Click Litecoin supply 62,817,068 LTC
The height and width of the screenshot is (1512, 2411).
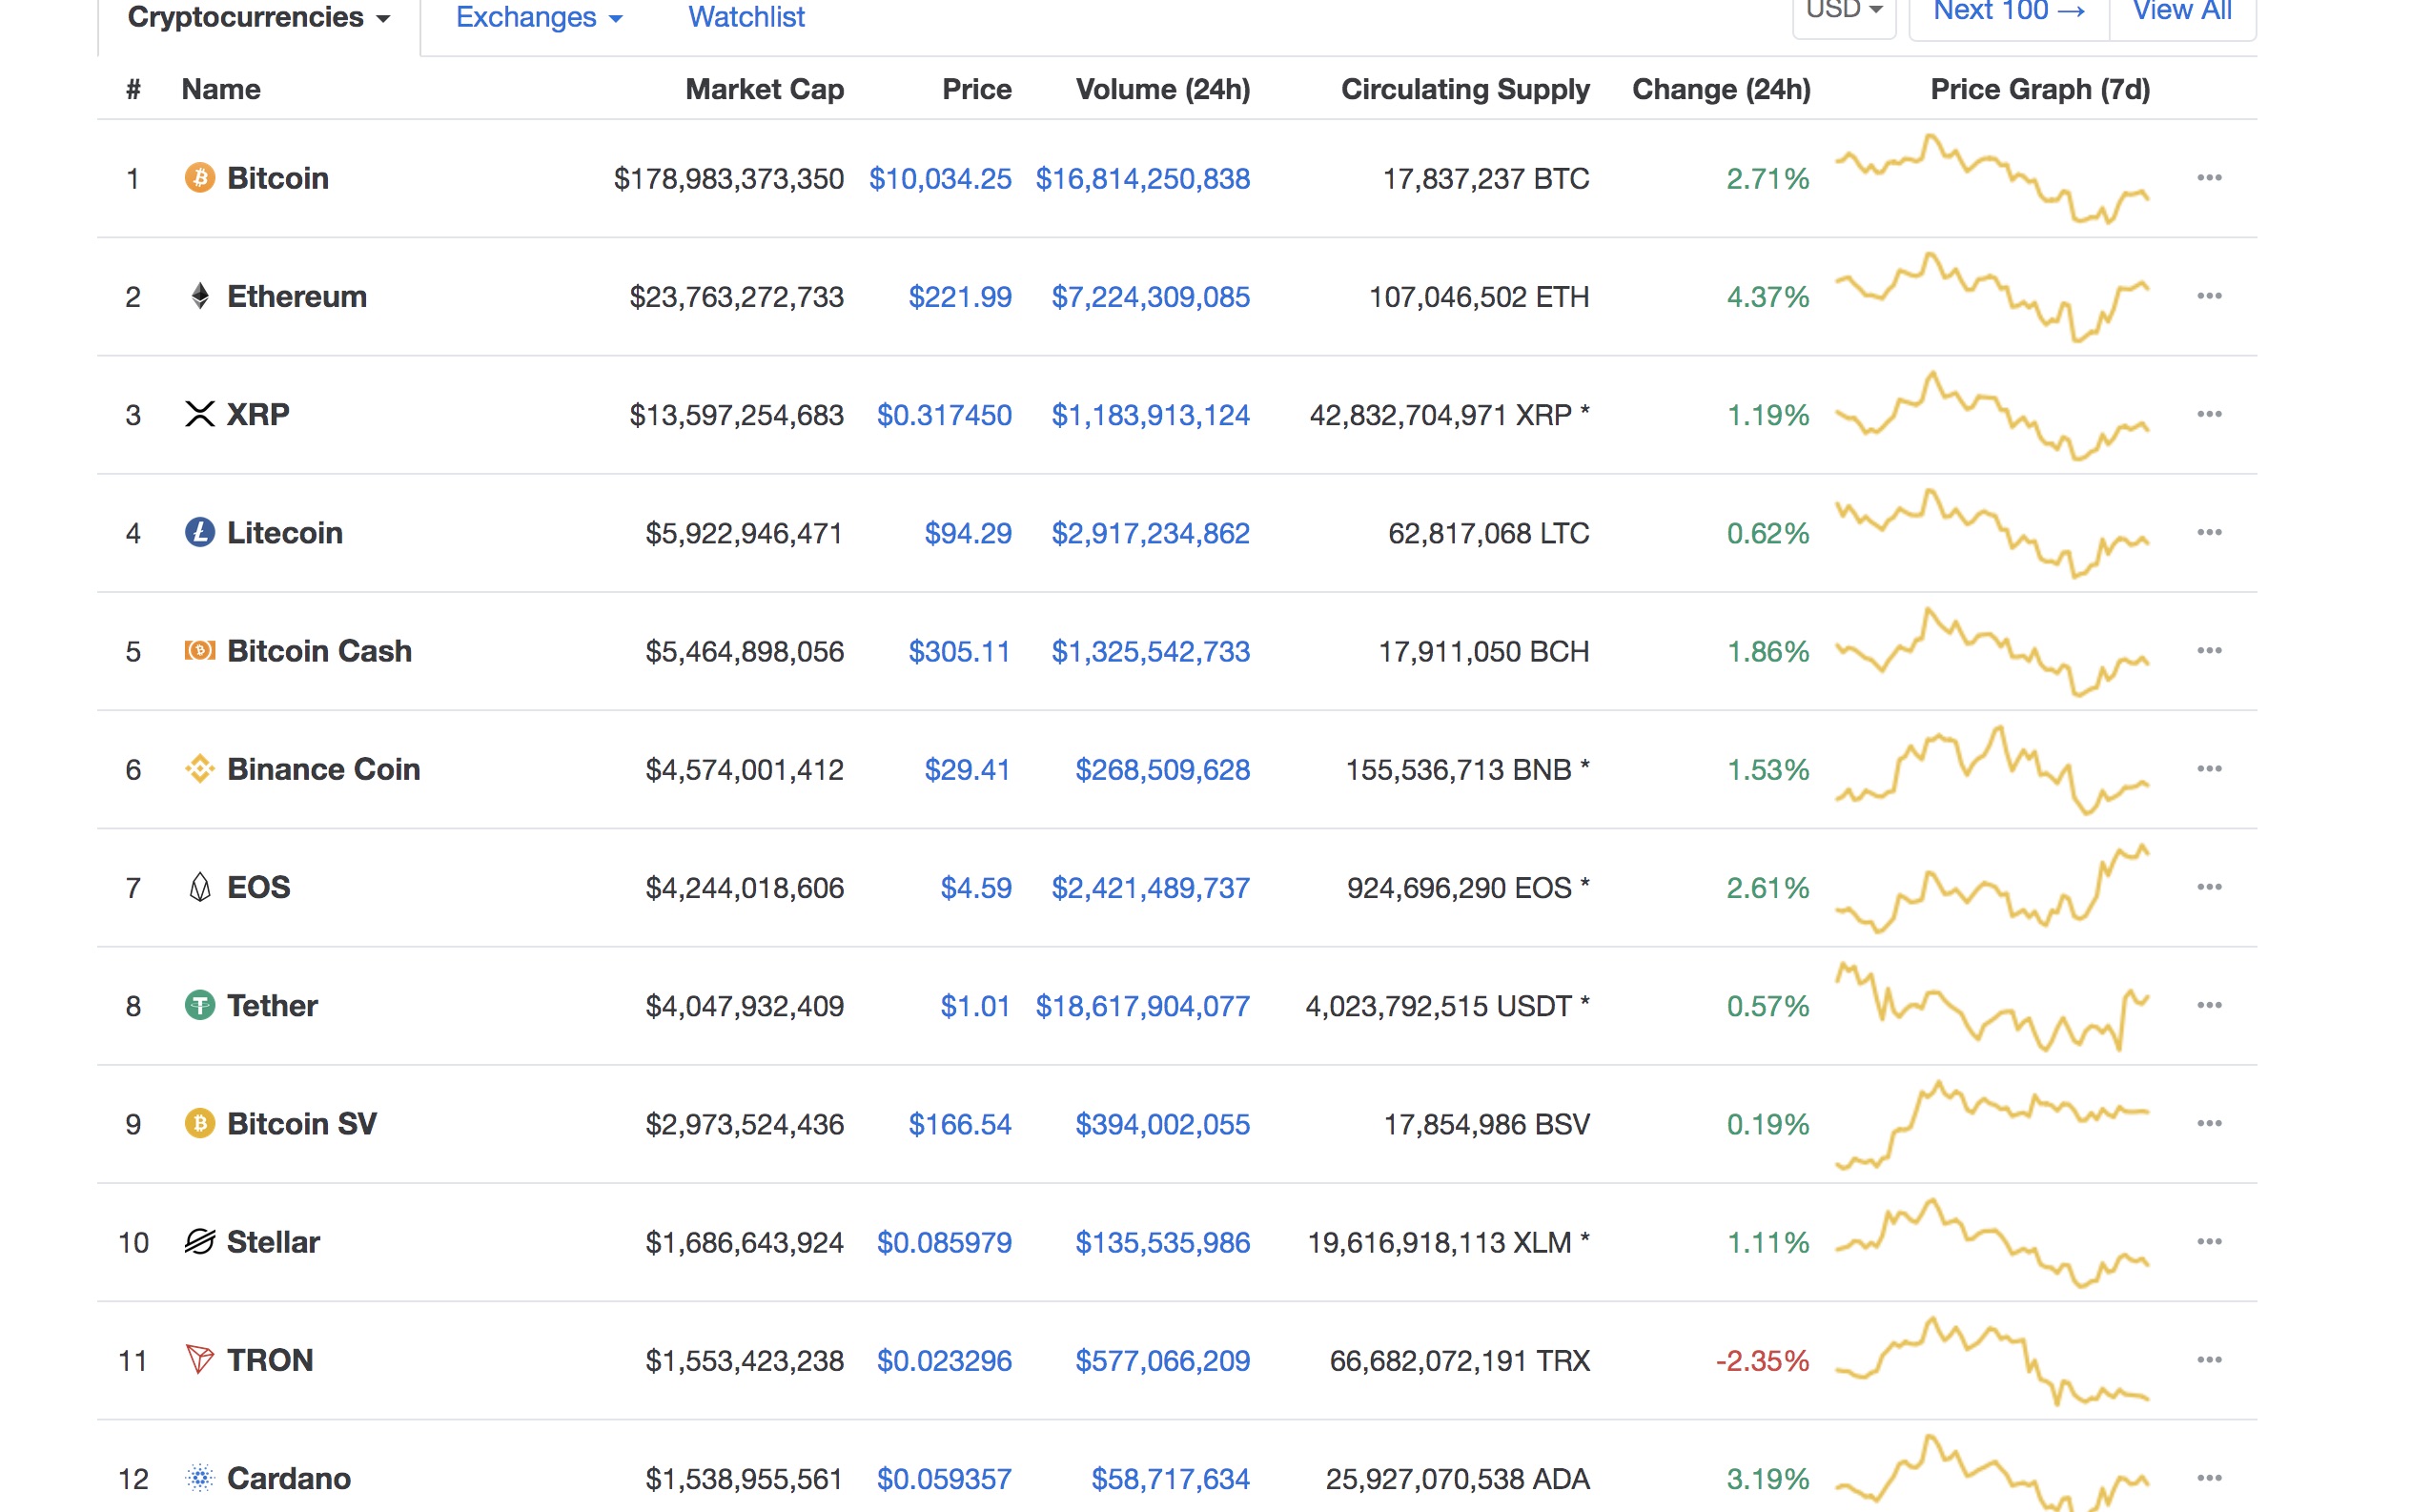[1488, 532]
